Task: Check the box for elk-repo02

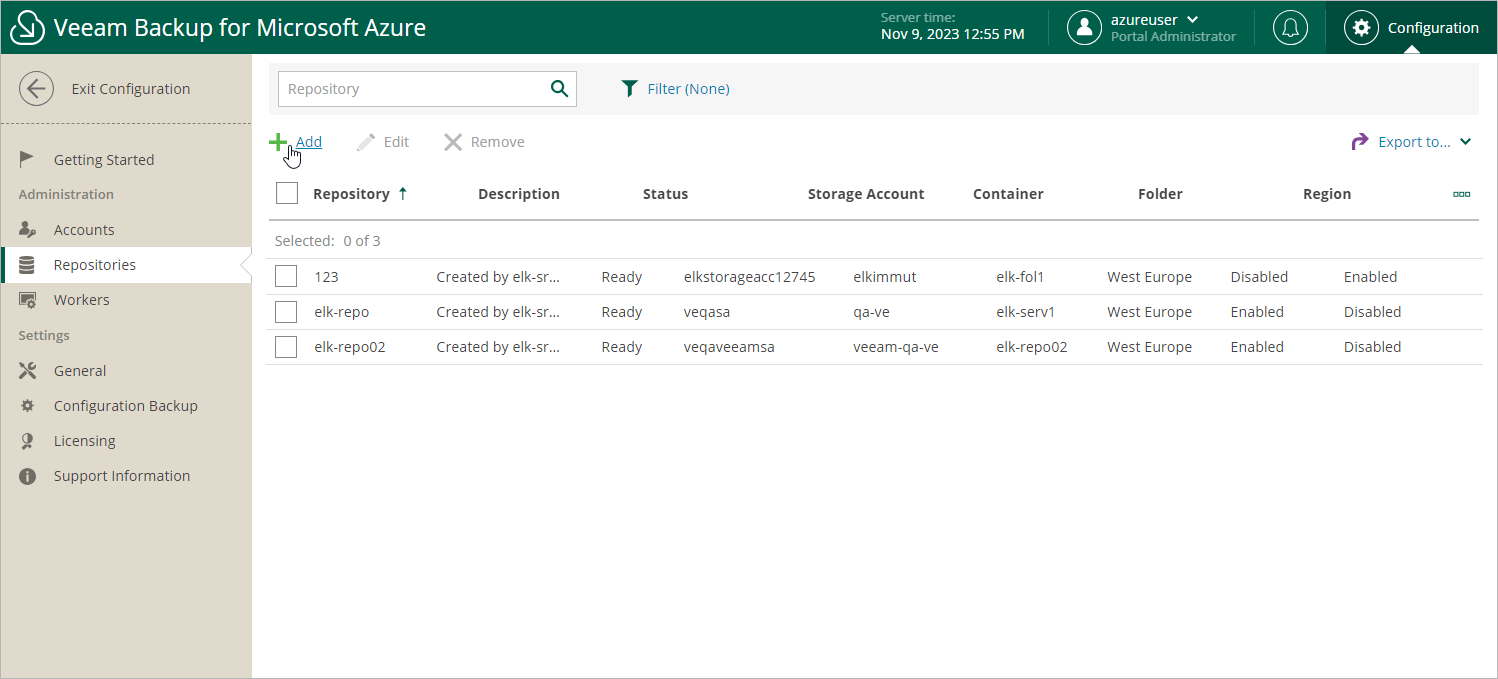Action: point(286,347)
